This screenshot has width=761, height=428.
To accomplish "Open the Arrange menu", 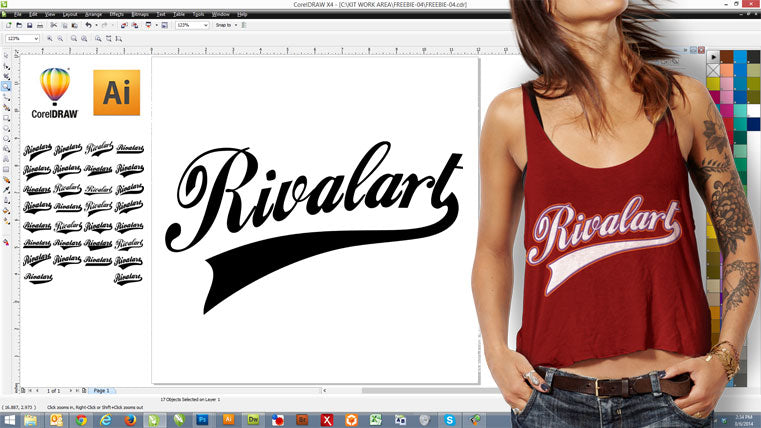I will [x=94, y=14].
